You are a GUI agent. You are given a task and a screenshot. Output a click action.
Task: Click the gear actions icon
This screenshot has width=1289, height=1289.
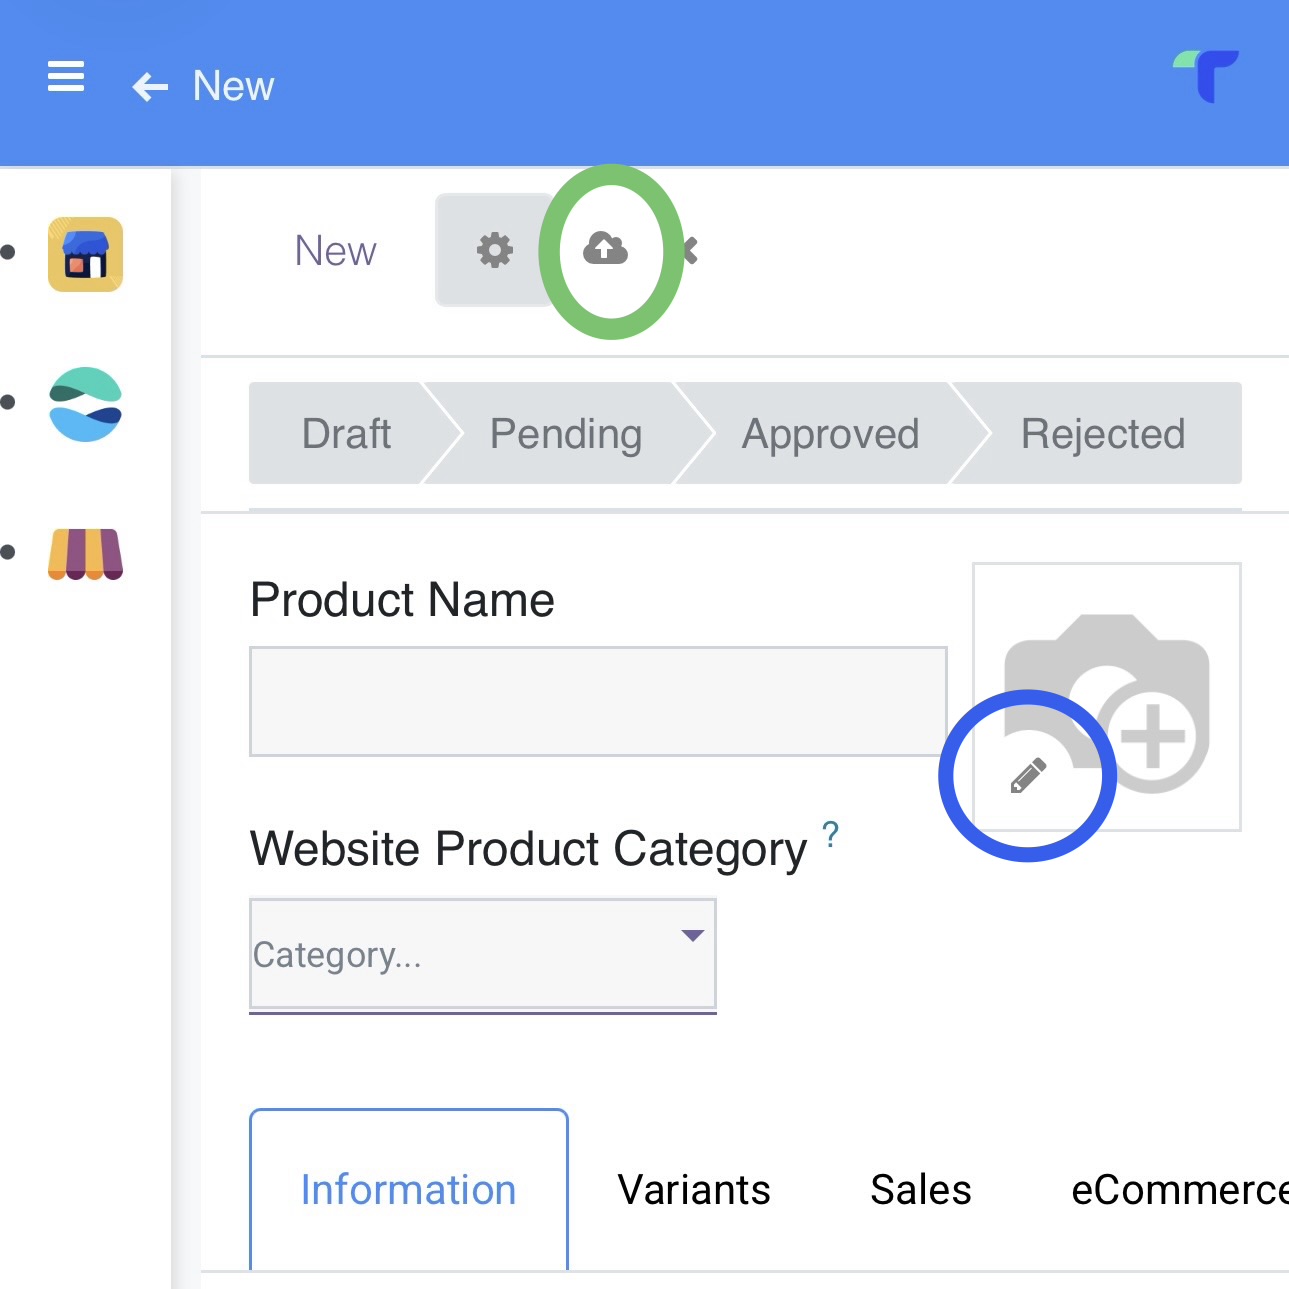[x=494, y=250]
